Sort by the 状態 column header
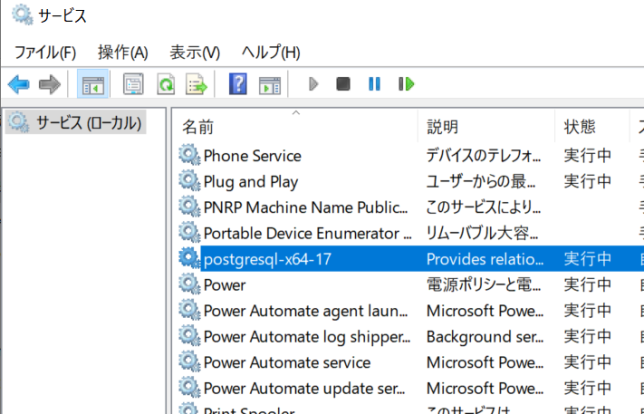Screen dimensions: 644x414 click(592, 126)
